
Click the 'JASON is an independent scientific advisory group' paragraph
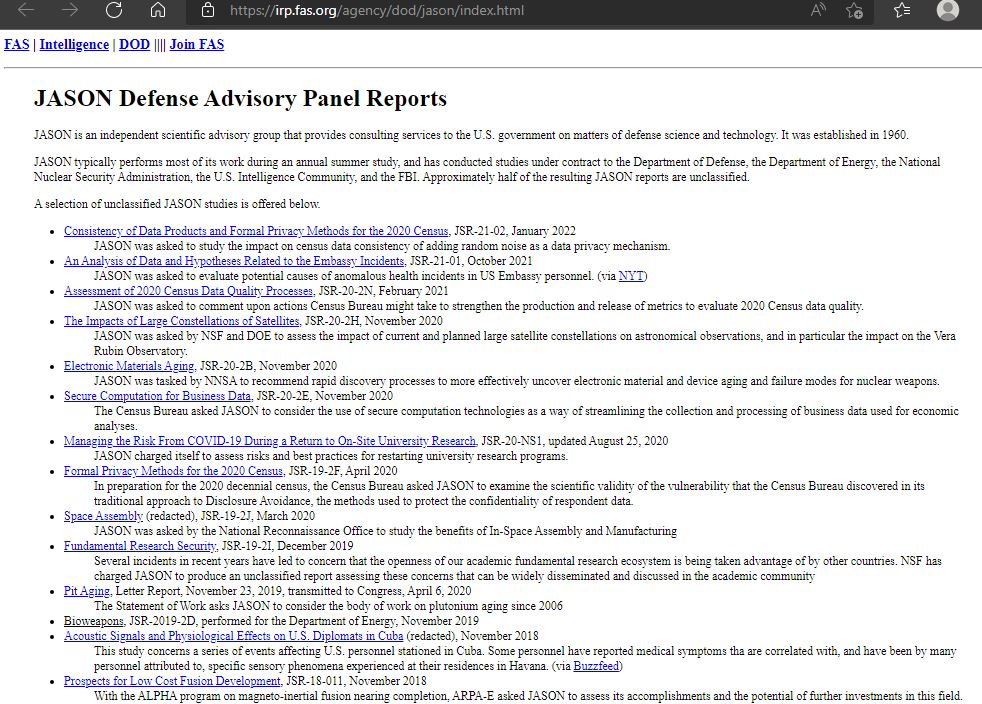pyautogui.click(x=471, y=135)
